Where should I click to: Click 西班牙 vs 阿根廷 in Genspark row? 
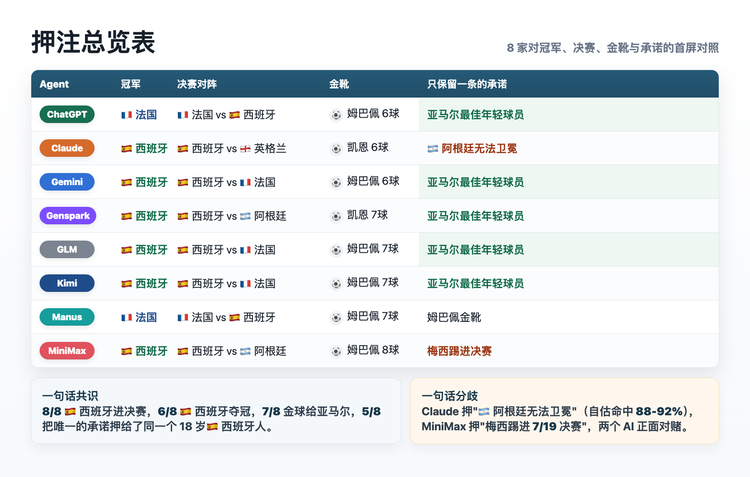[x=232, y=216]
